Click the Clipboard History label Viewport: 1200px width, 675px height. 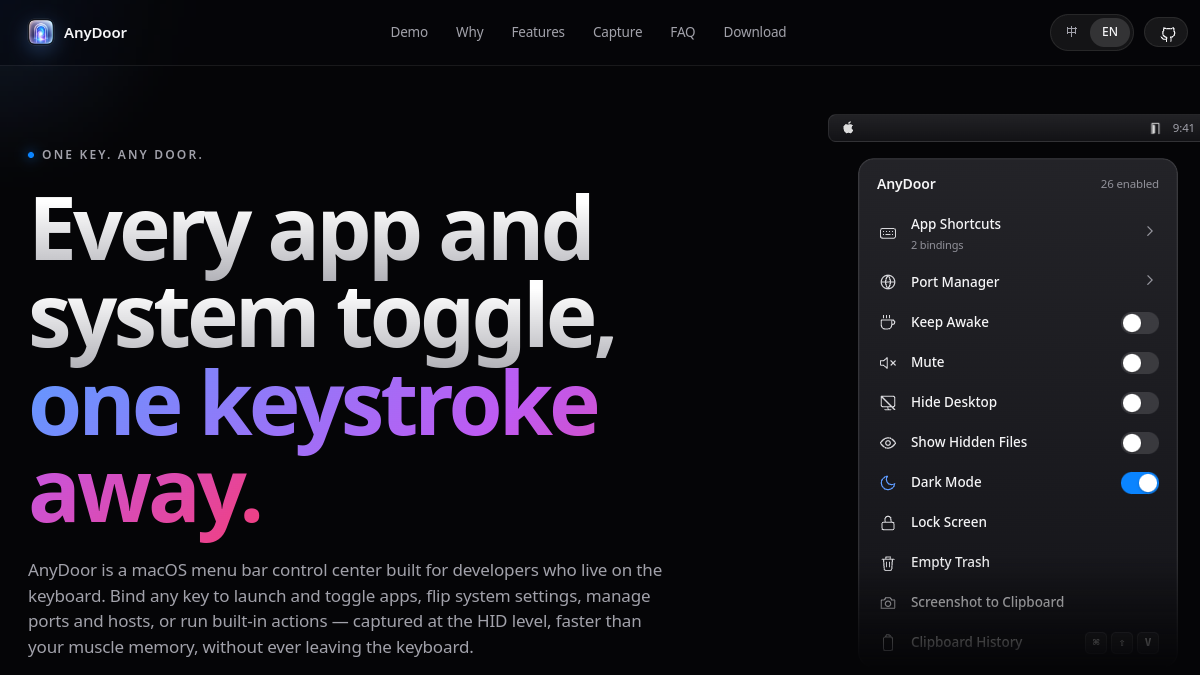(967, 642)
